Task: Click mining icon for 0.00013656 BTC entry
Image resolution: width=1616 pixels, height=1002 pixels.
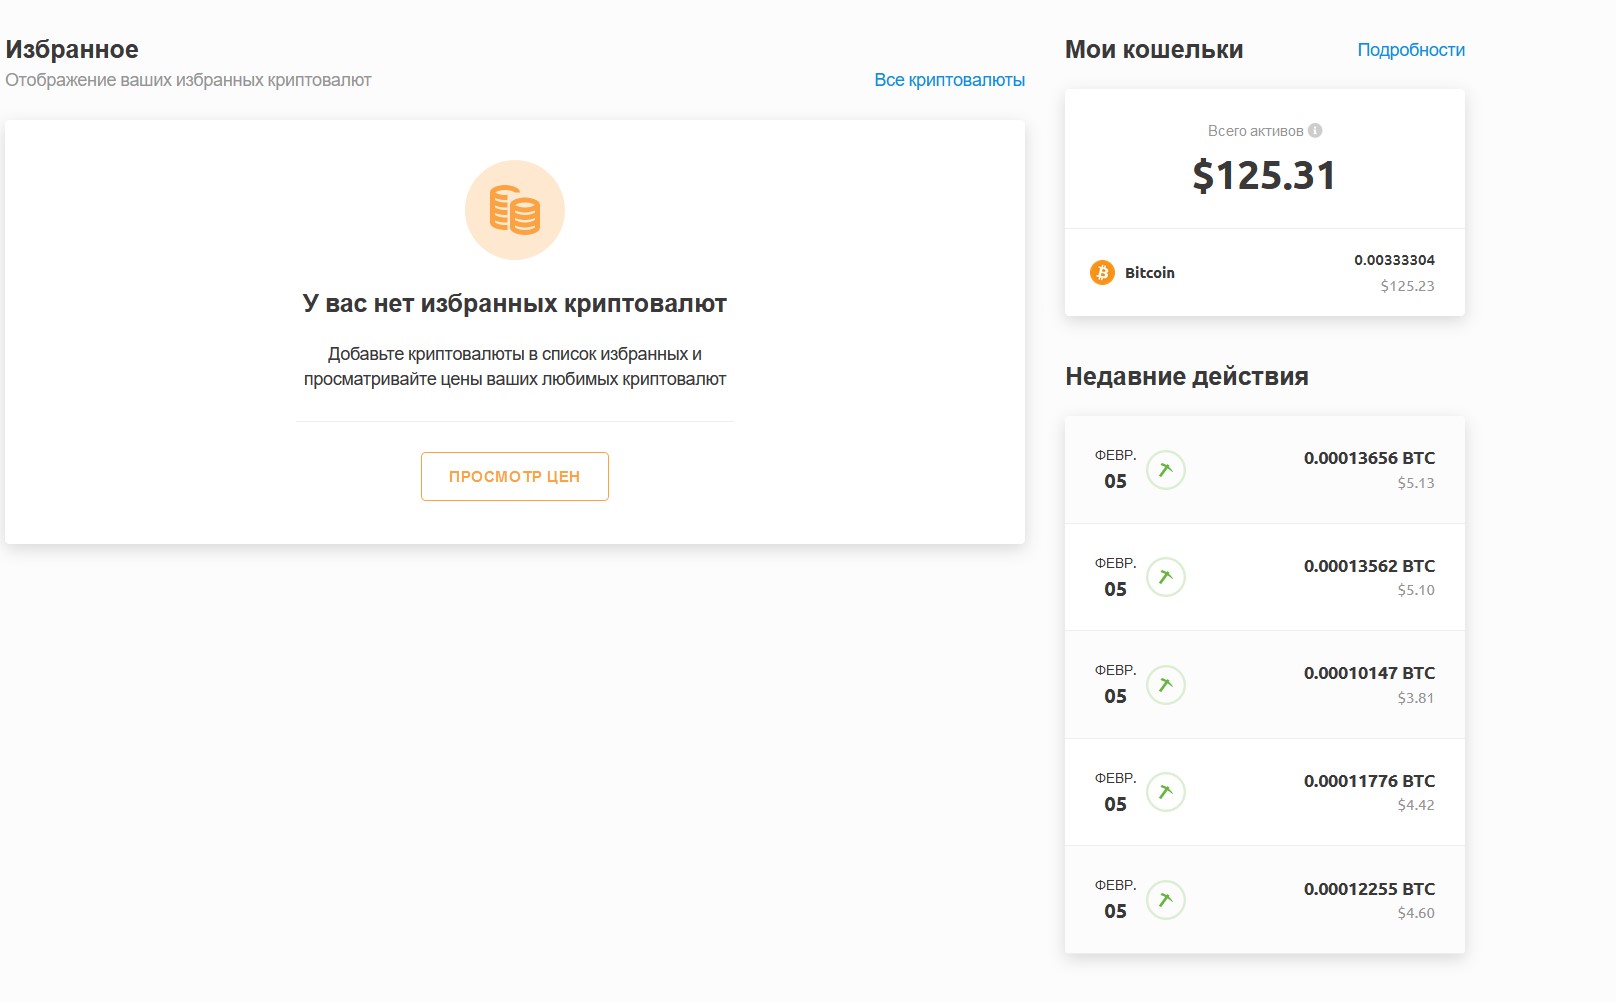Action: coord(1165,470)
